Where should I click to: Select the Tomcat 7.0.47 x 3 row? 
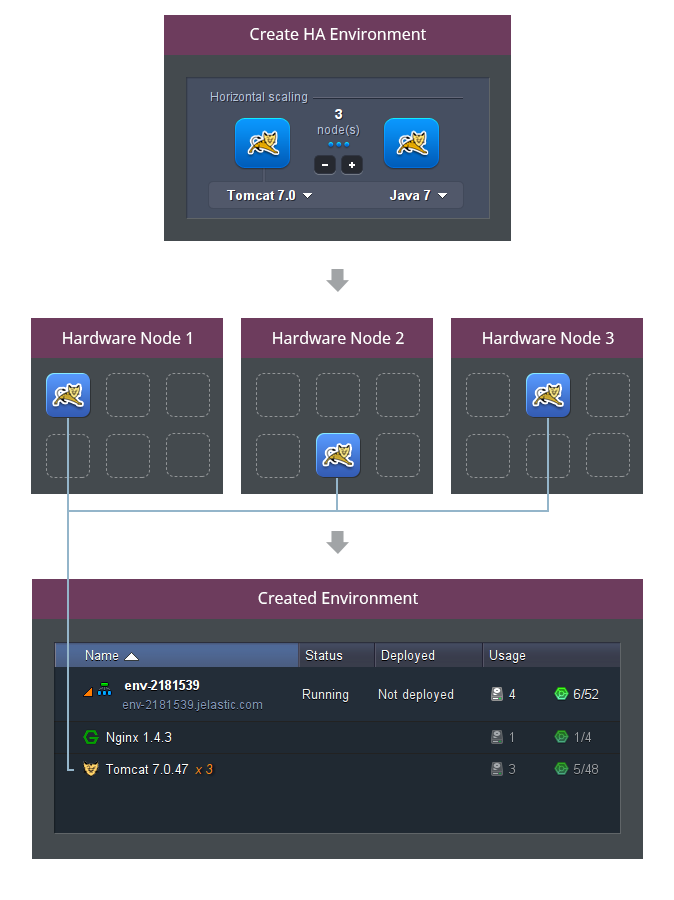pos(338,769)
